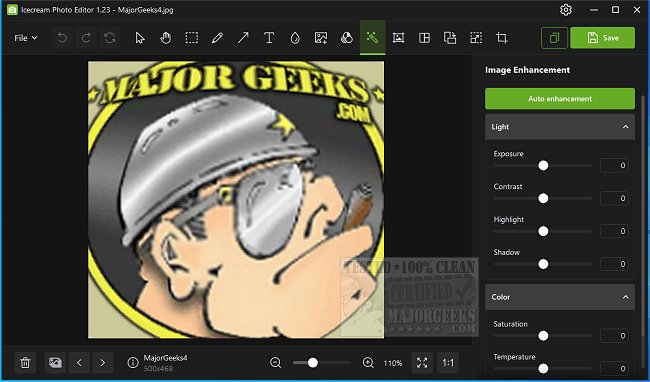Click the Contrast value field
The image size is (650, 382).
tap(614, 198)
